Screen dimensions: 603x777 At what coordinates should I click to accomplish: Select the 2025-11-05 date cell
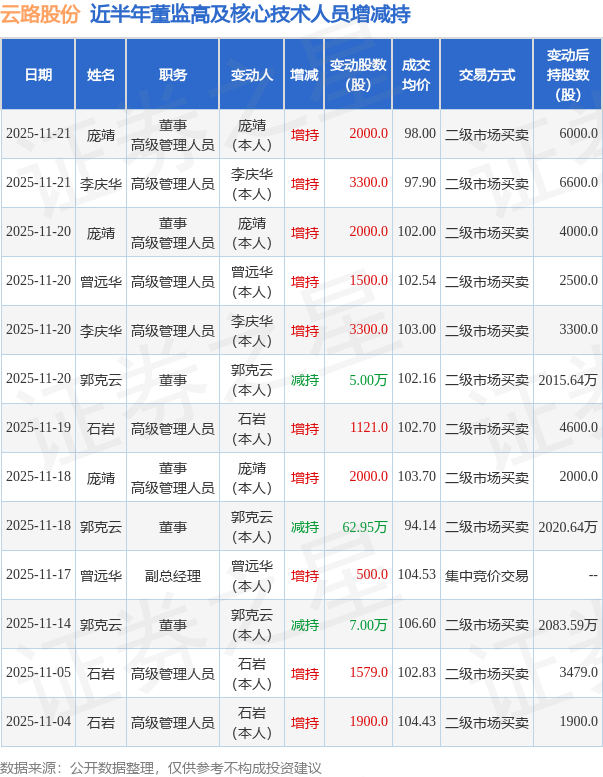(38, 673)
